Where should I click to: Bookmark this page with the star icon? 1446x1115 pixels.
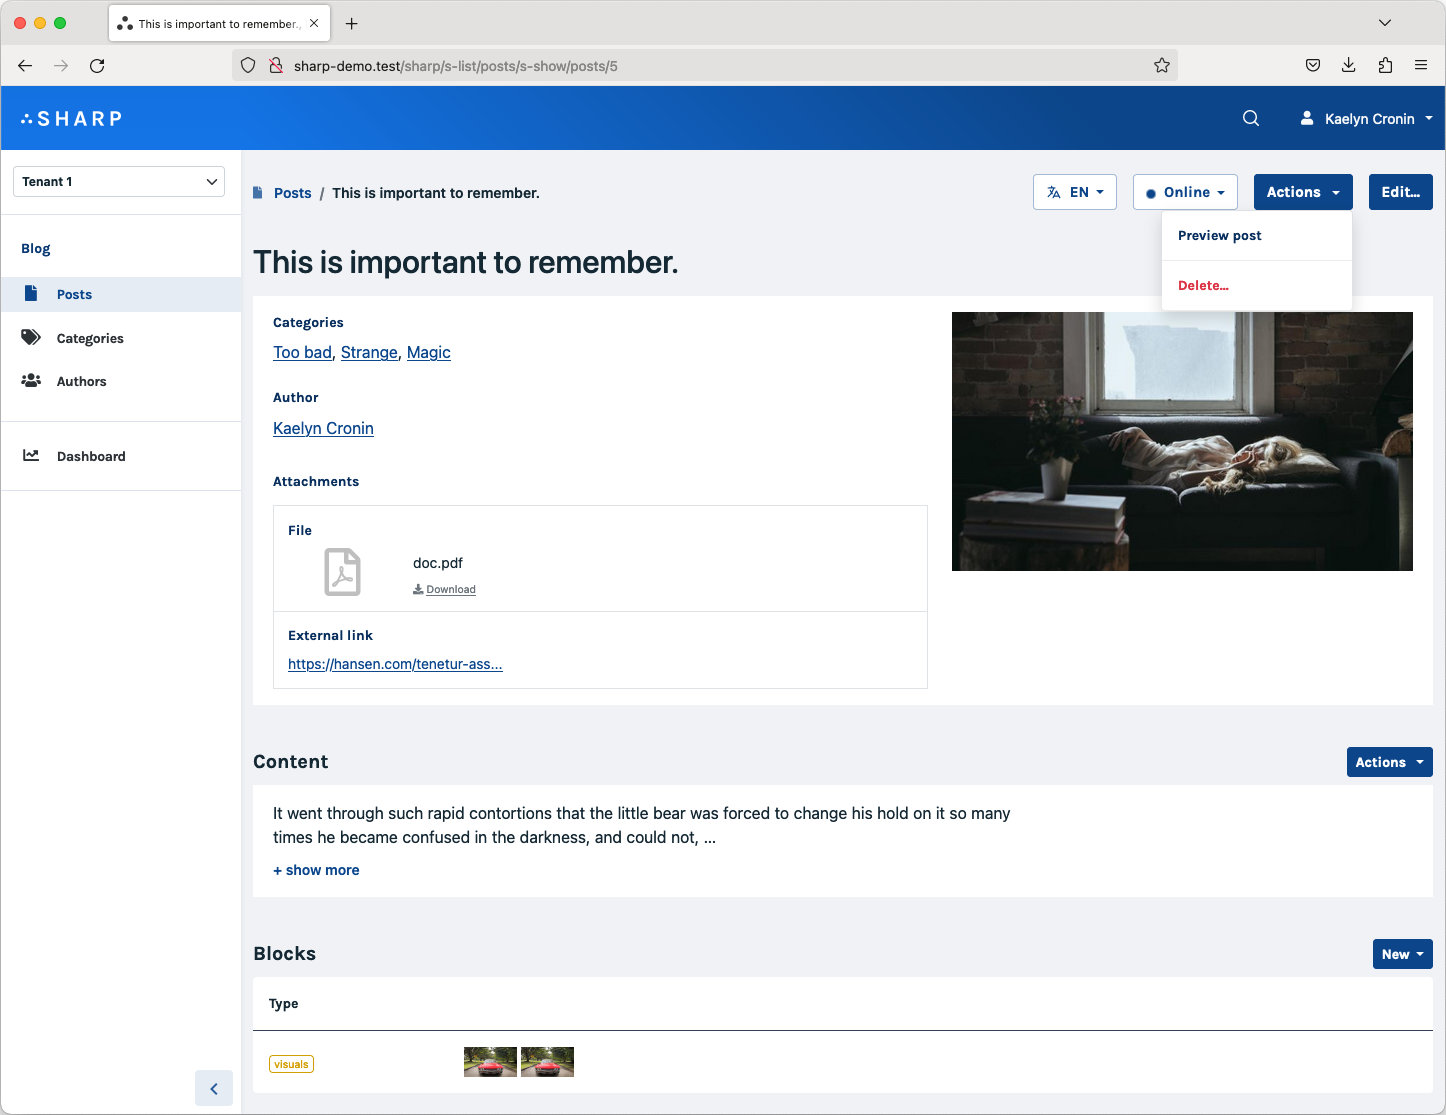point(1161,66)
